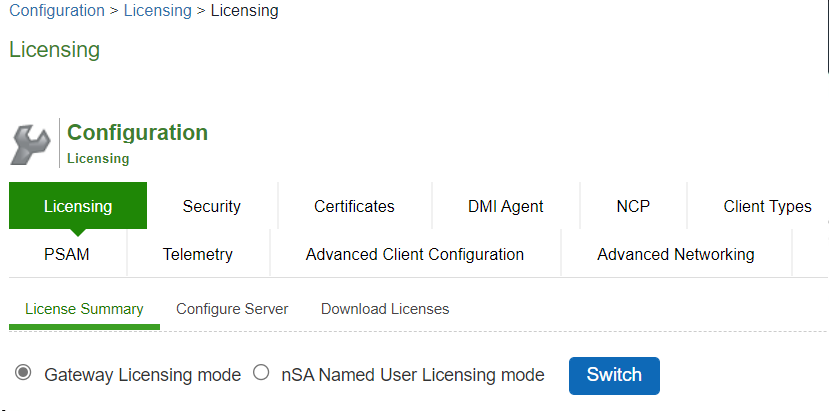This screenshot has width=829, height=411.
Task: Open the Client Types tab
Action: [767, 206]
